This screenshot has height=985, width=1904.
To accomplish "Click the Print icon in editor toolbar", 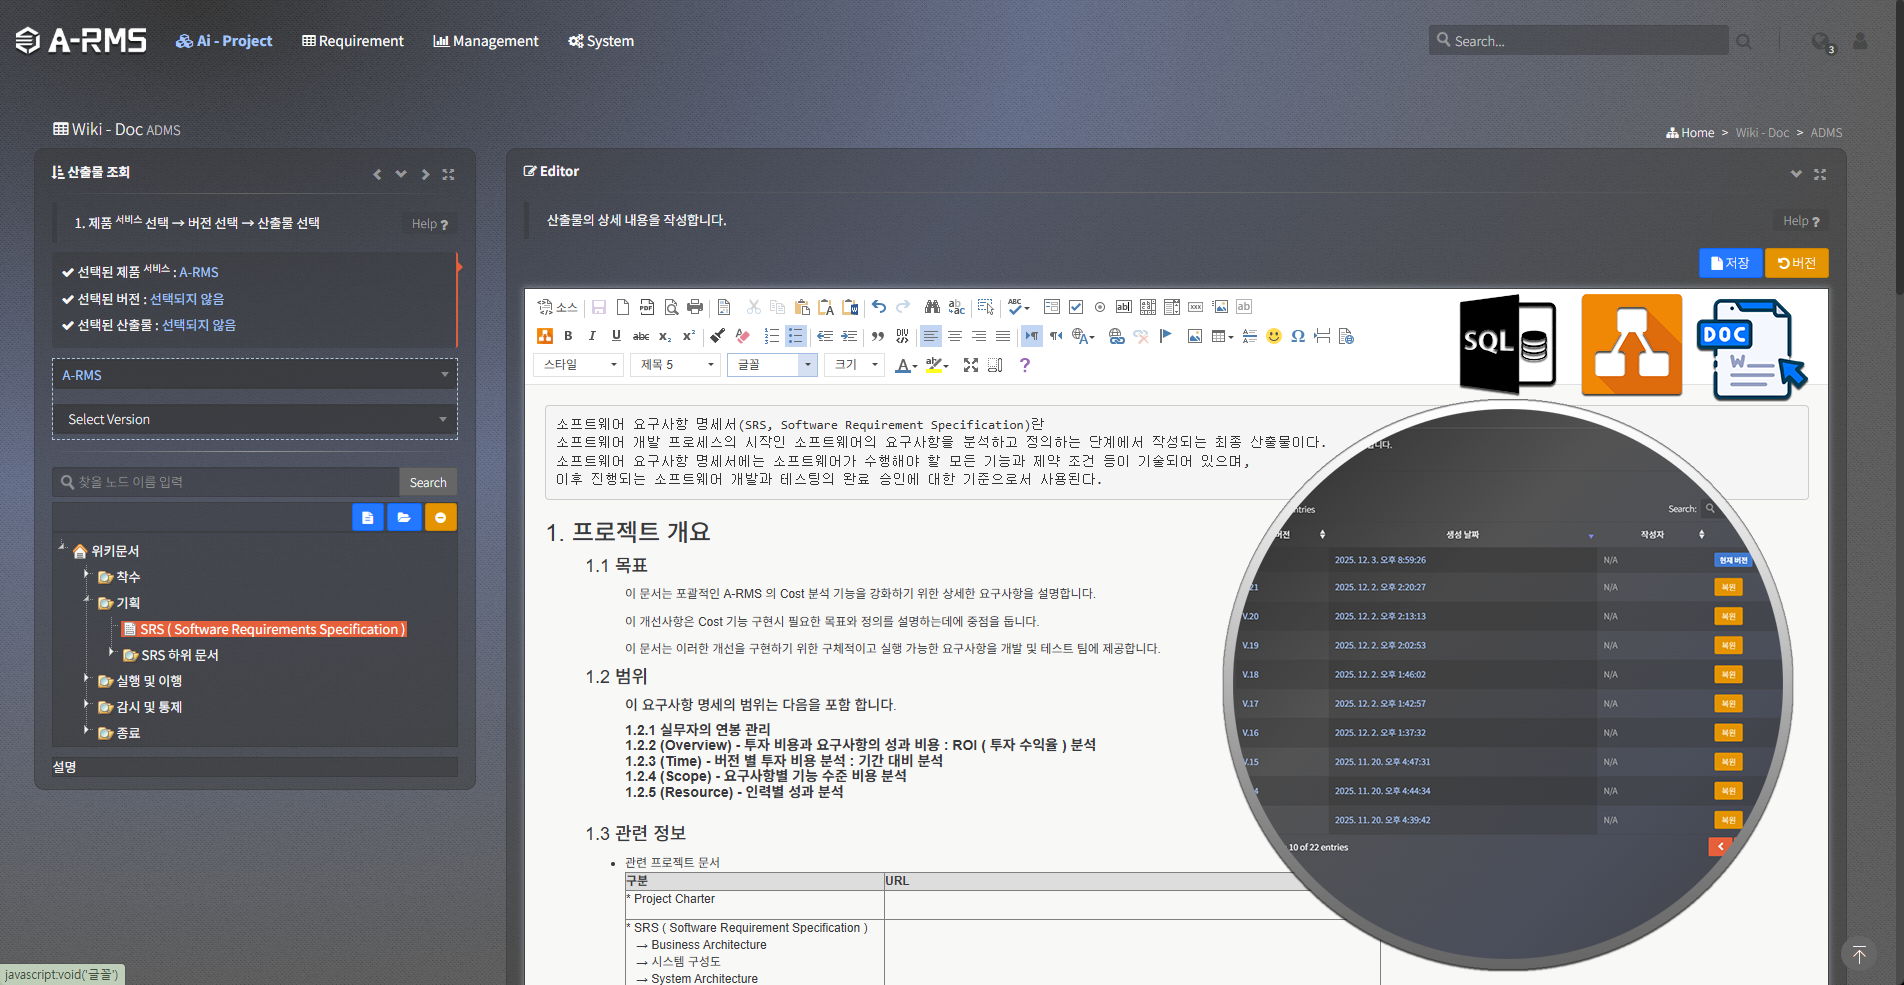I will pos(695,307).
